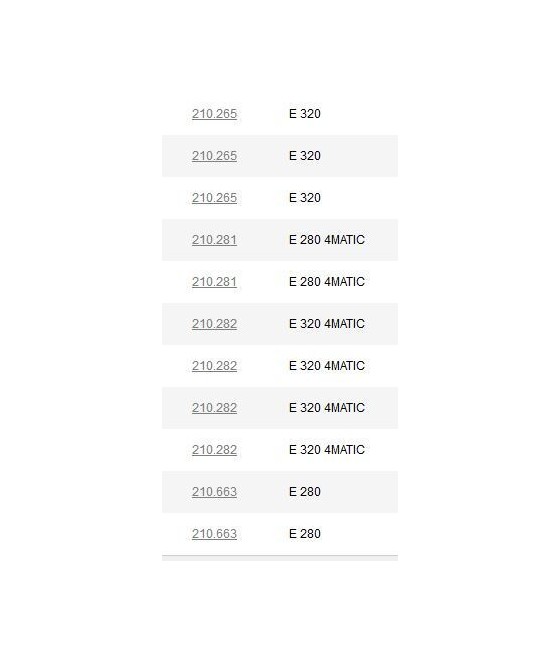Open the third 210.282 link
This screenshot has height=655, width=560.
(214, 408)
